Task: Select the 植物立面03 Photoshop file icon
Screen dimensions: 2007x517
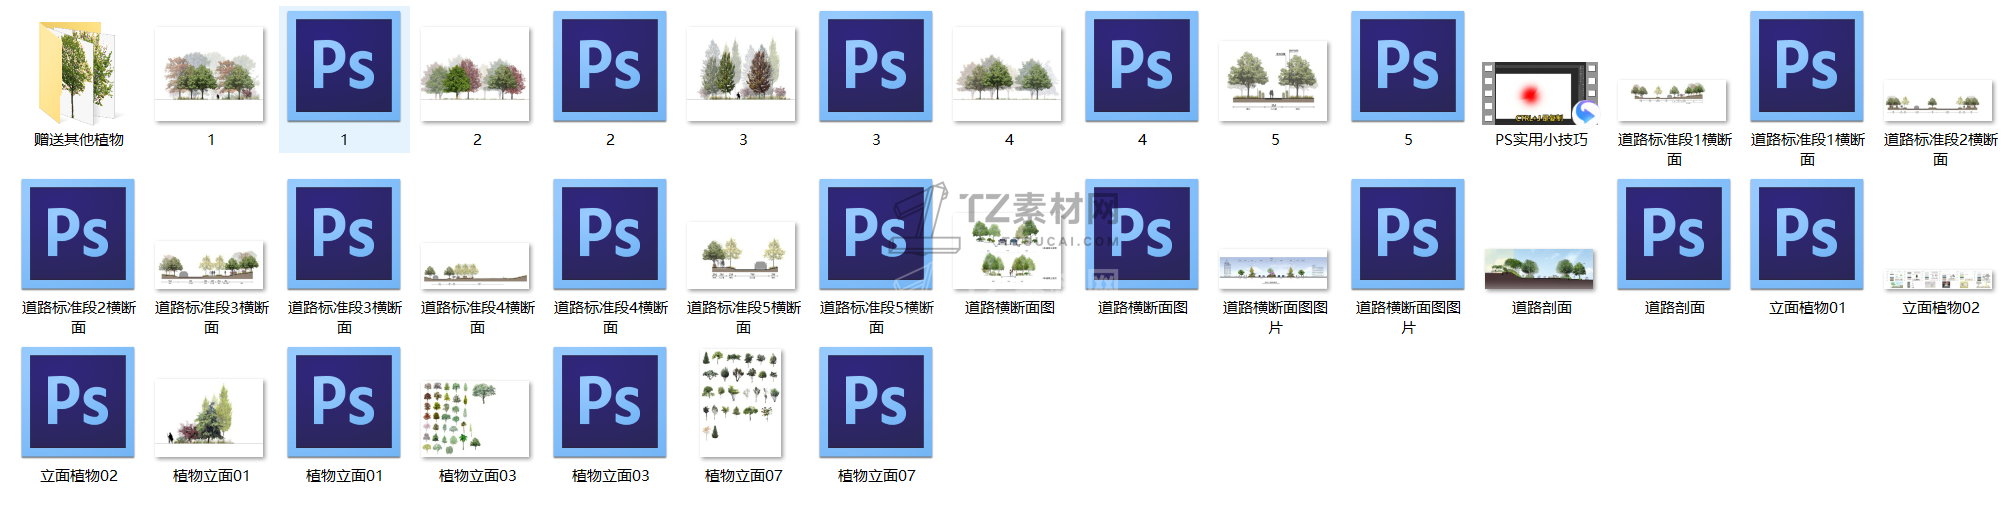Action: pyautogui.click(x=610, y=402)
